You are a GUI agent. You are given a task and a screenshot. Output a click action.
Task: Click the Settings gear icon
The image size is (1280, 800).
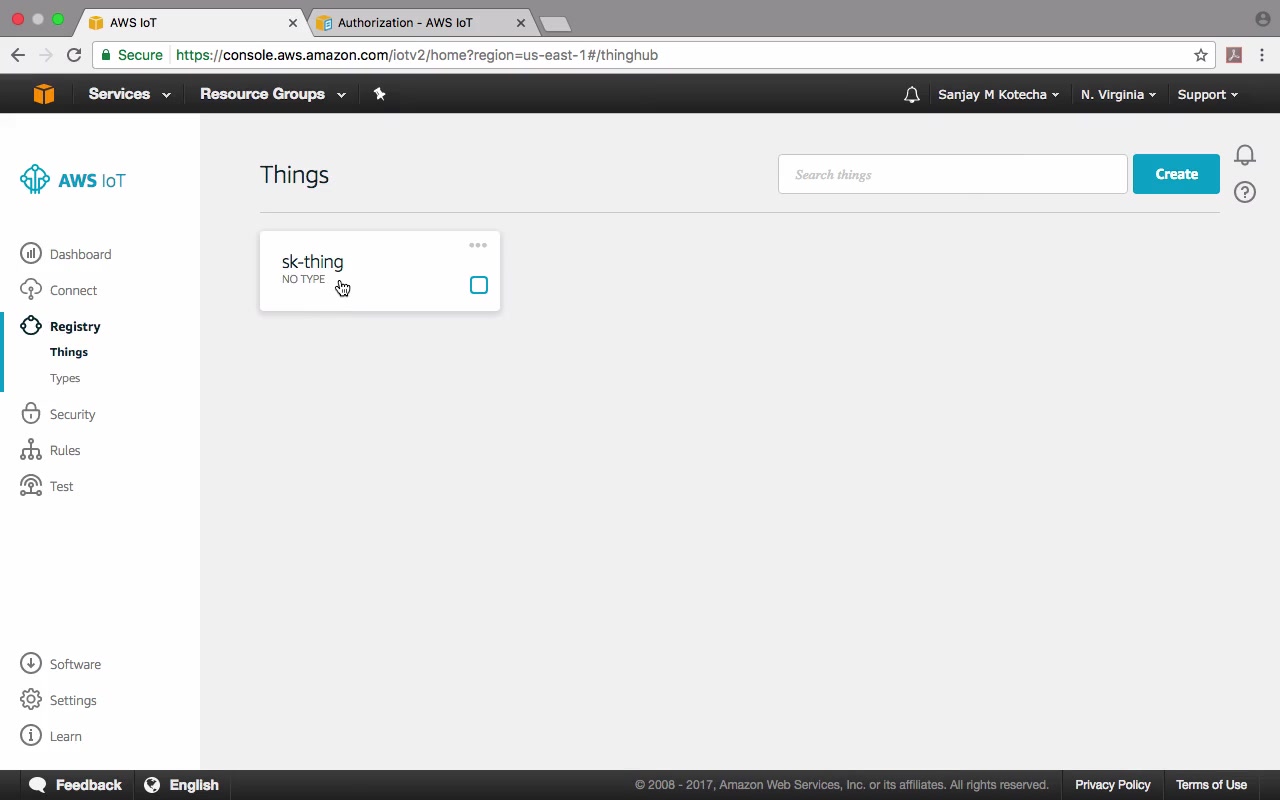click(x=31, y=700)
